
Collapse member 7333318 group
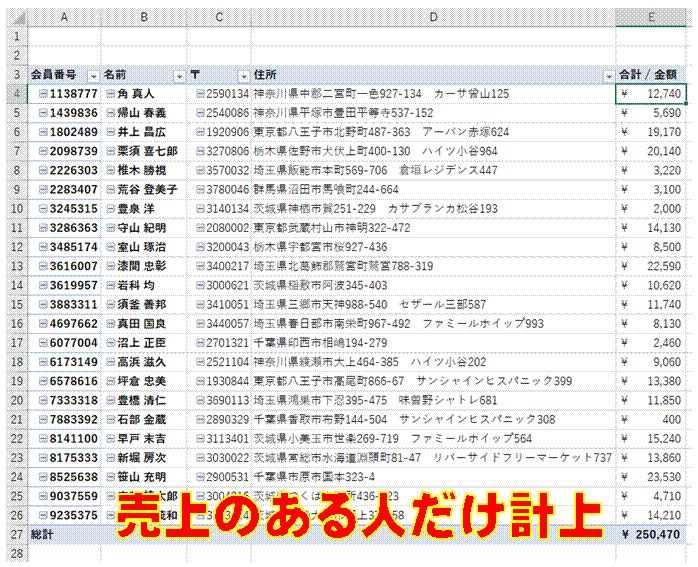43,400
